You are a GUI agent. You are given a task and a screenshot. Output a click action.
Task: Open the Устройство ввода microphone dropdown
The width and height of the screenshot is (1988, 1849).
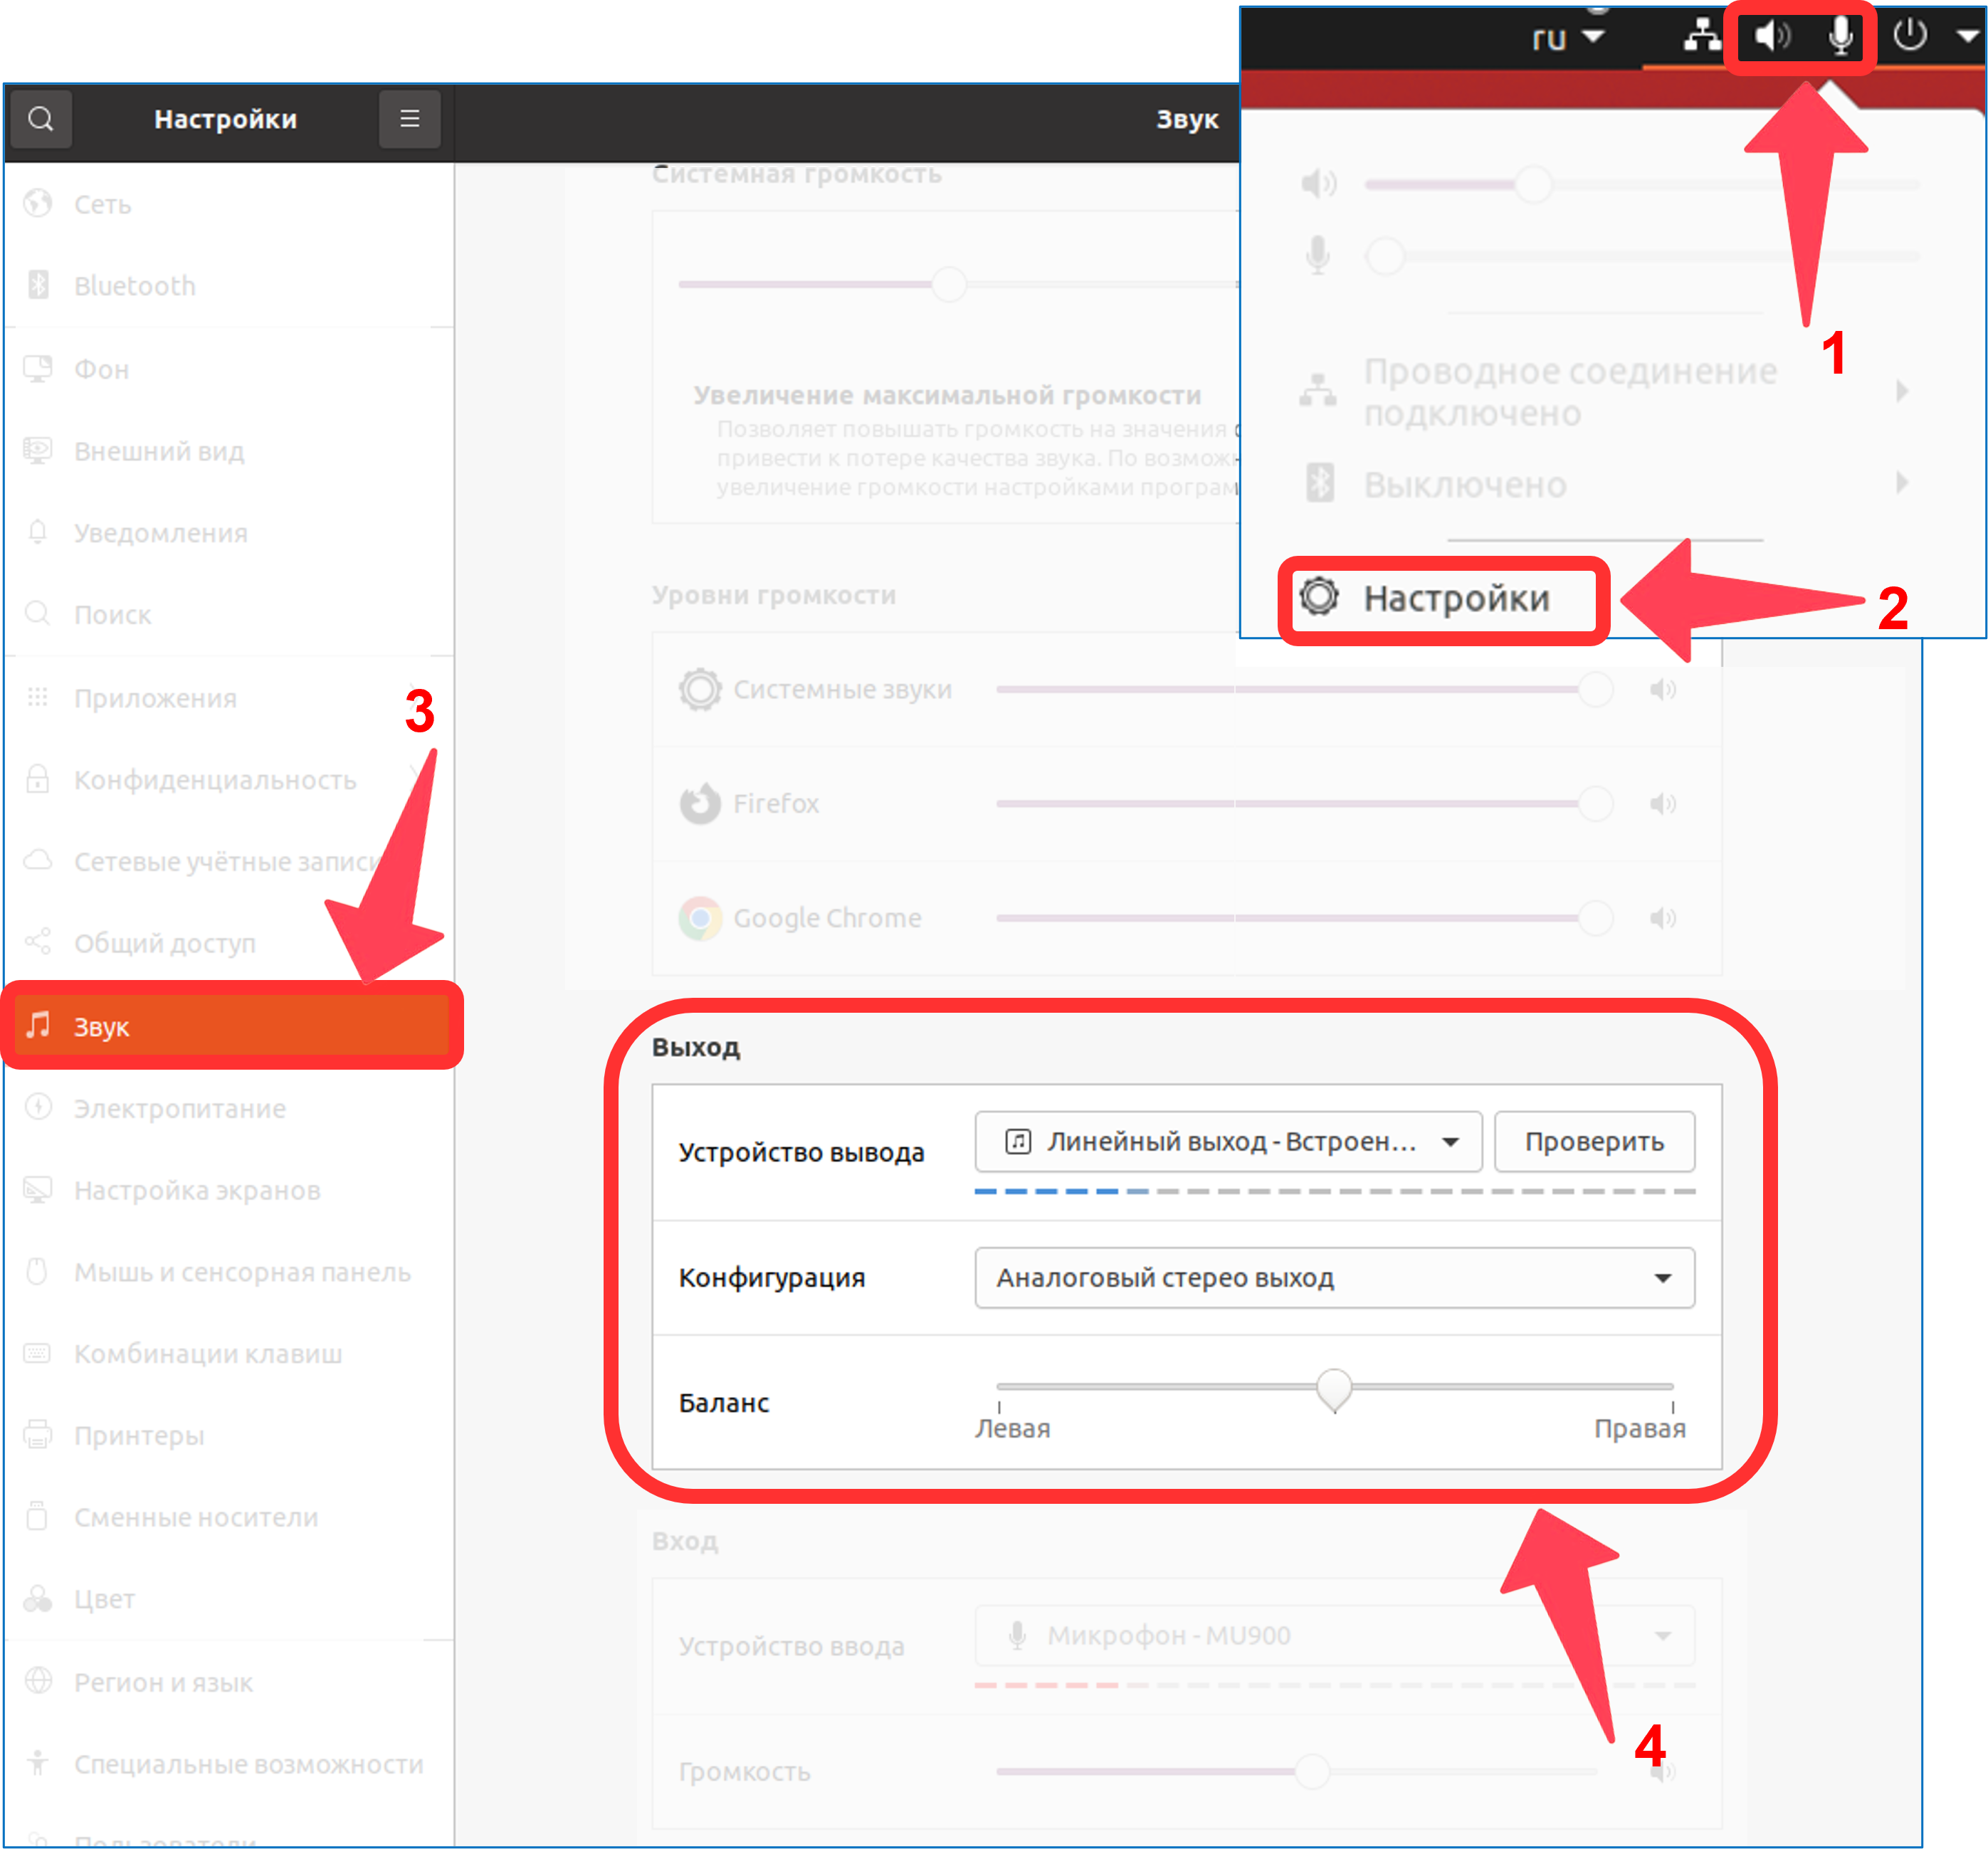coord(1334,1636)
